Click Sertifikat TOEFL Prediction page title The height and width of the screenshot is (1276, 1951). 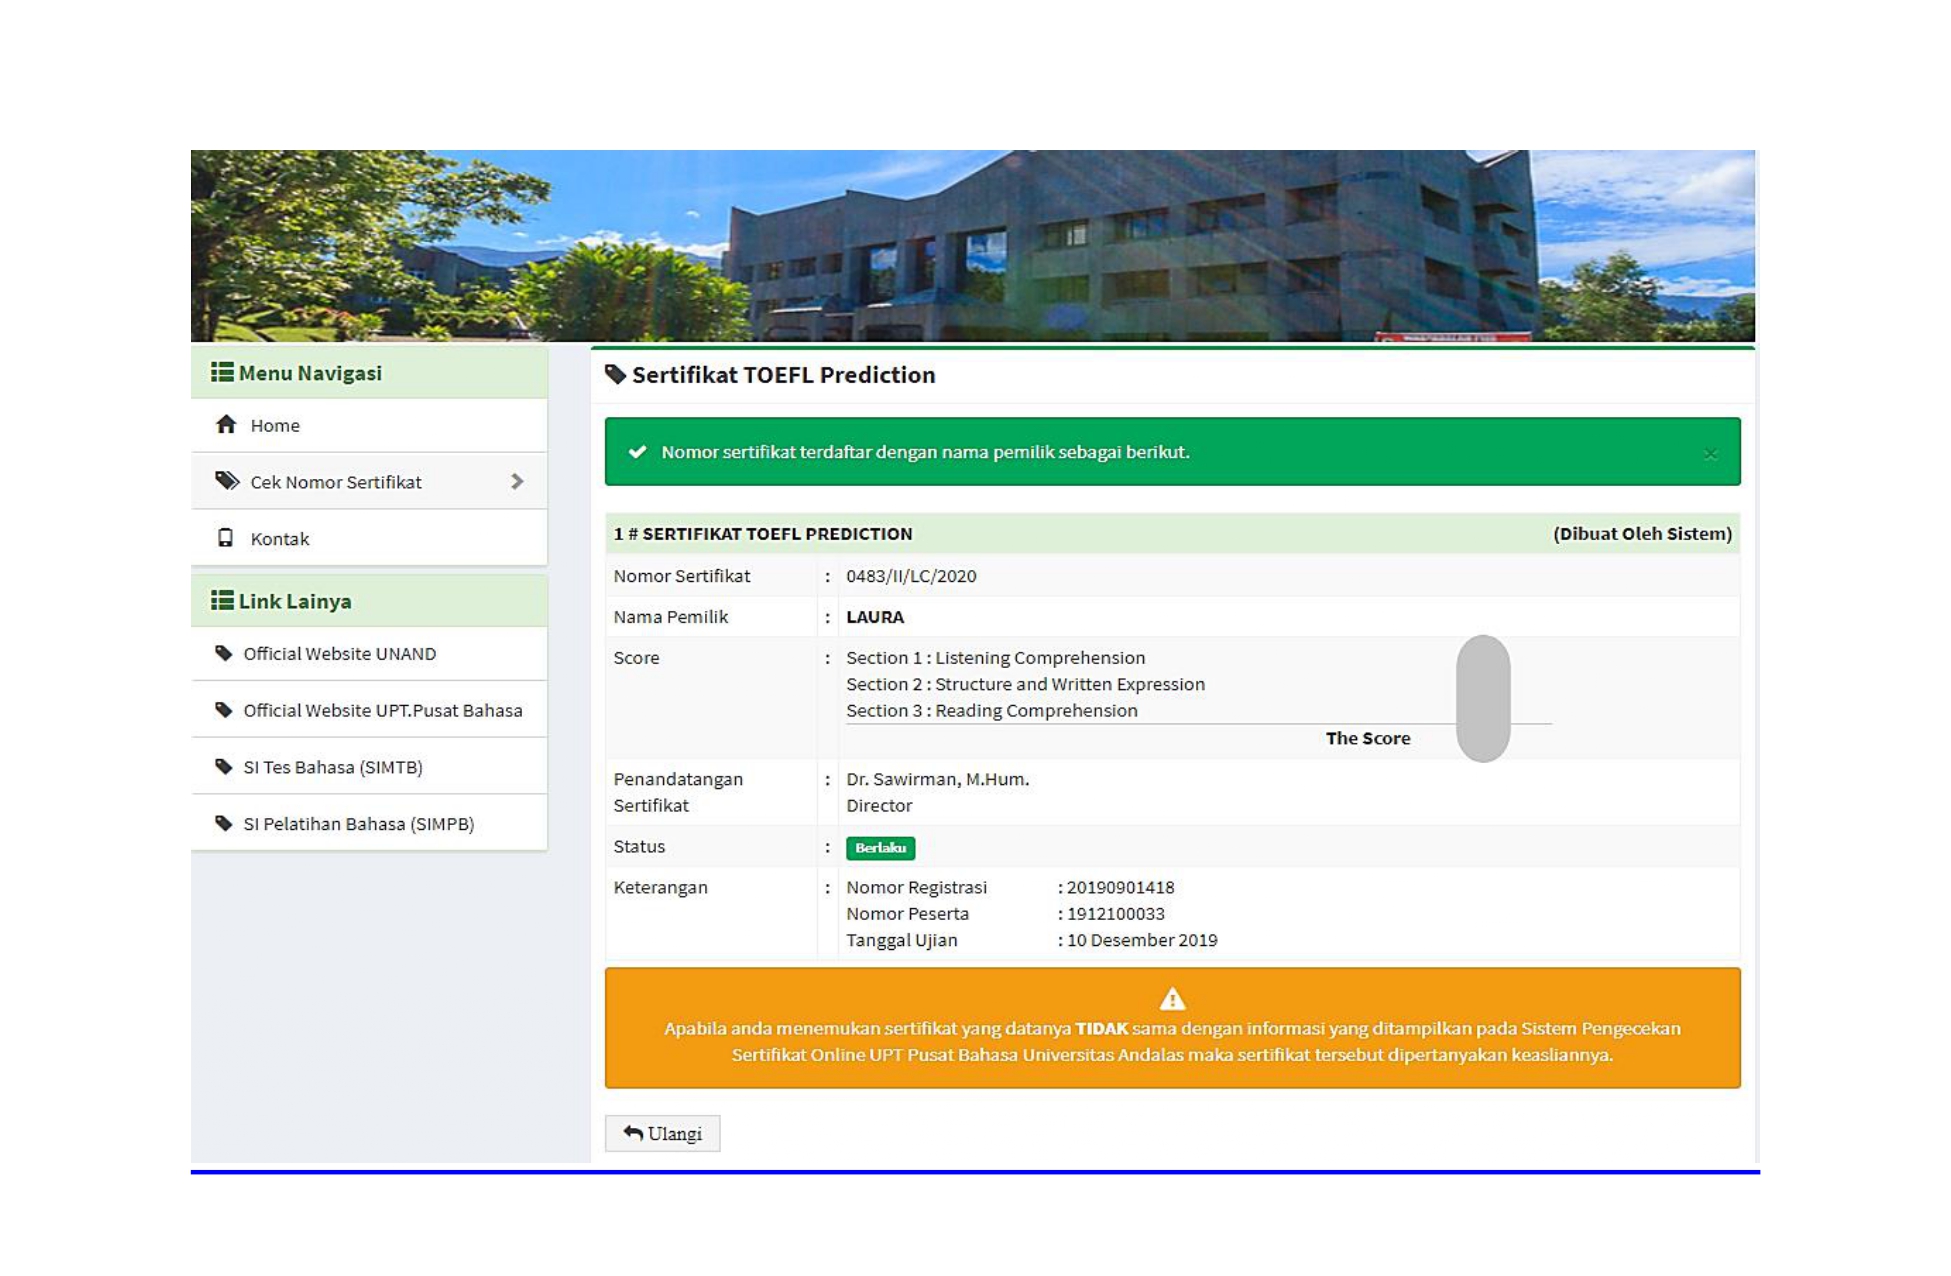pyautogui.click(x=783, y=375)
